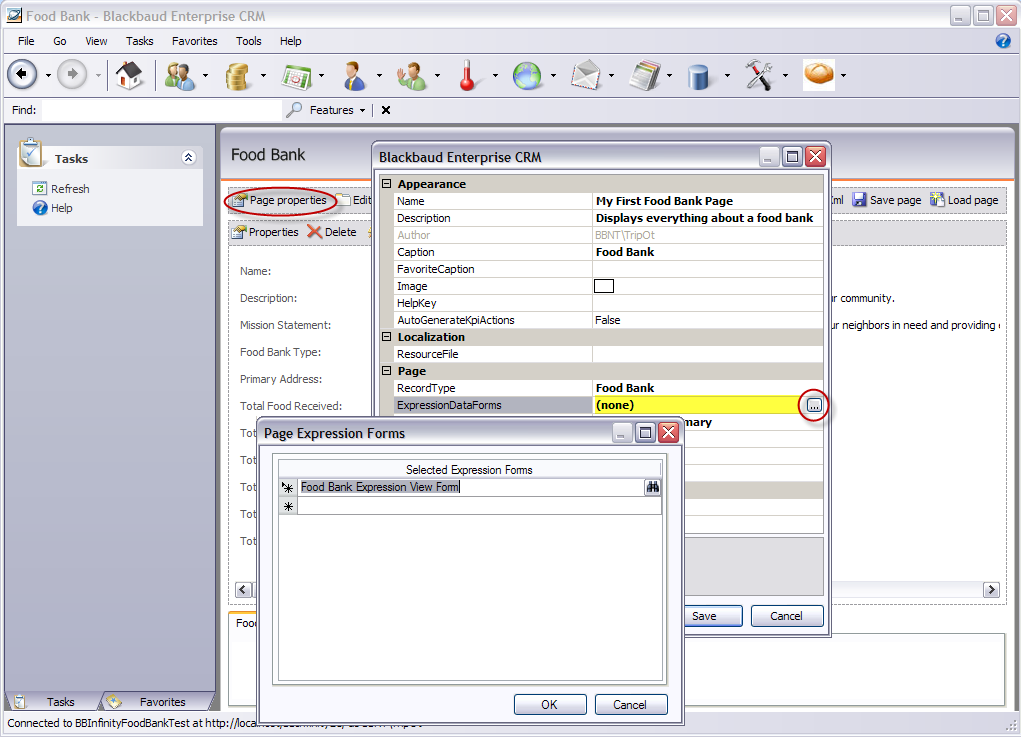Open dropdown arrow next to Back button

point(48,76)
